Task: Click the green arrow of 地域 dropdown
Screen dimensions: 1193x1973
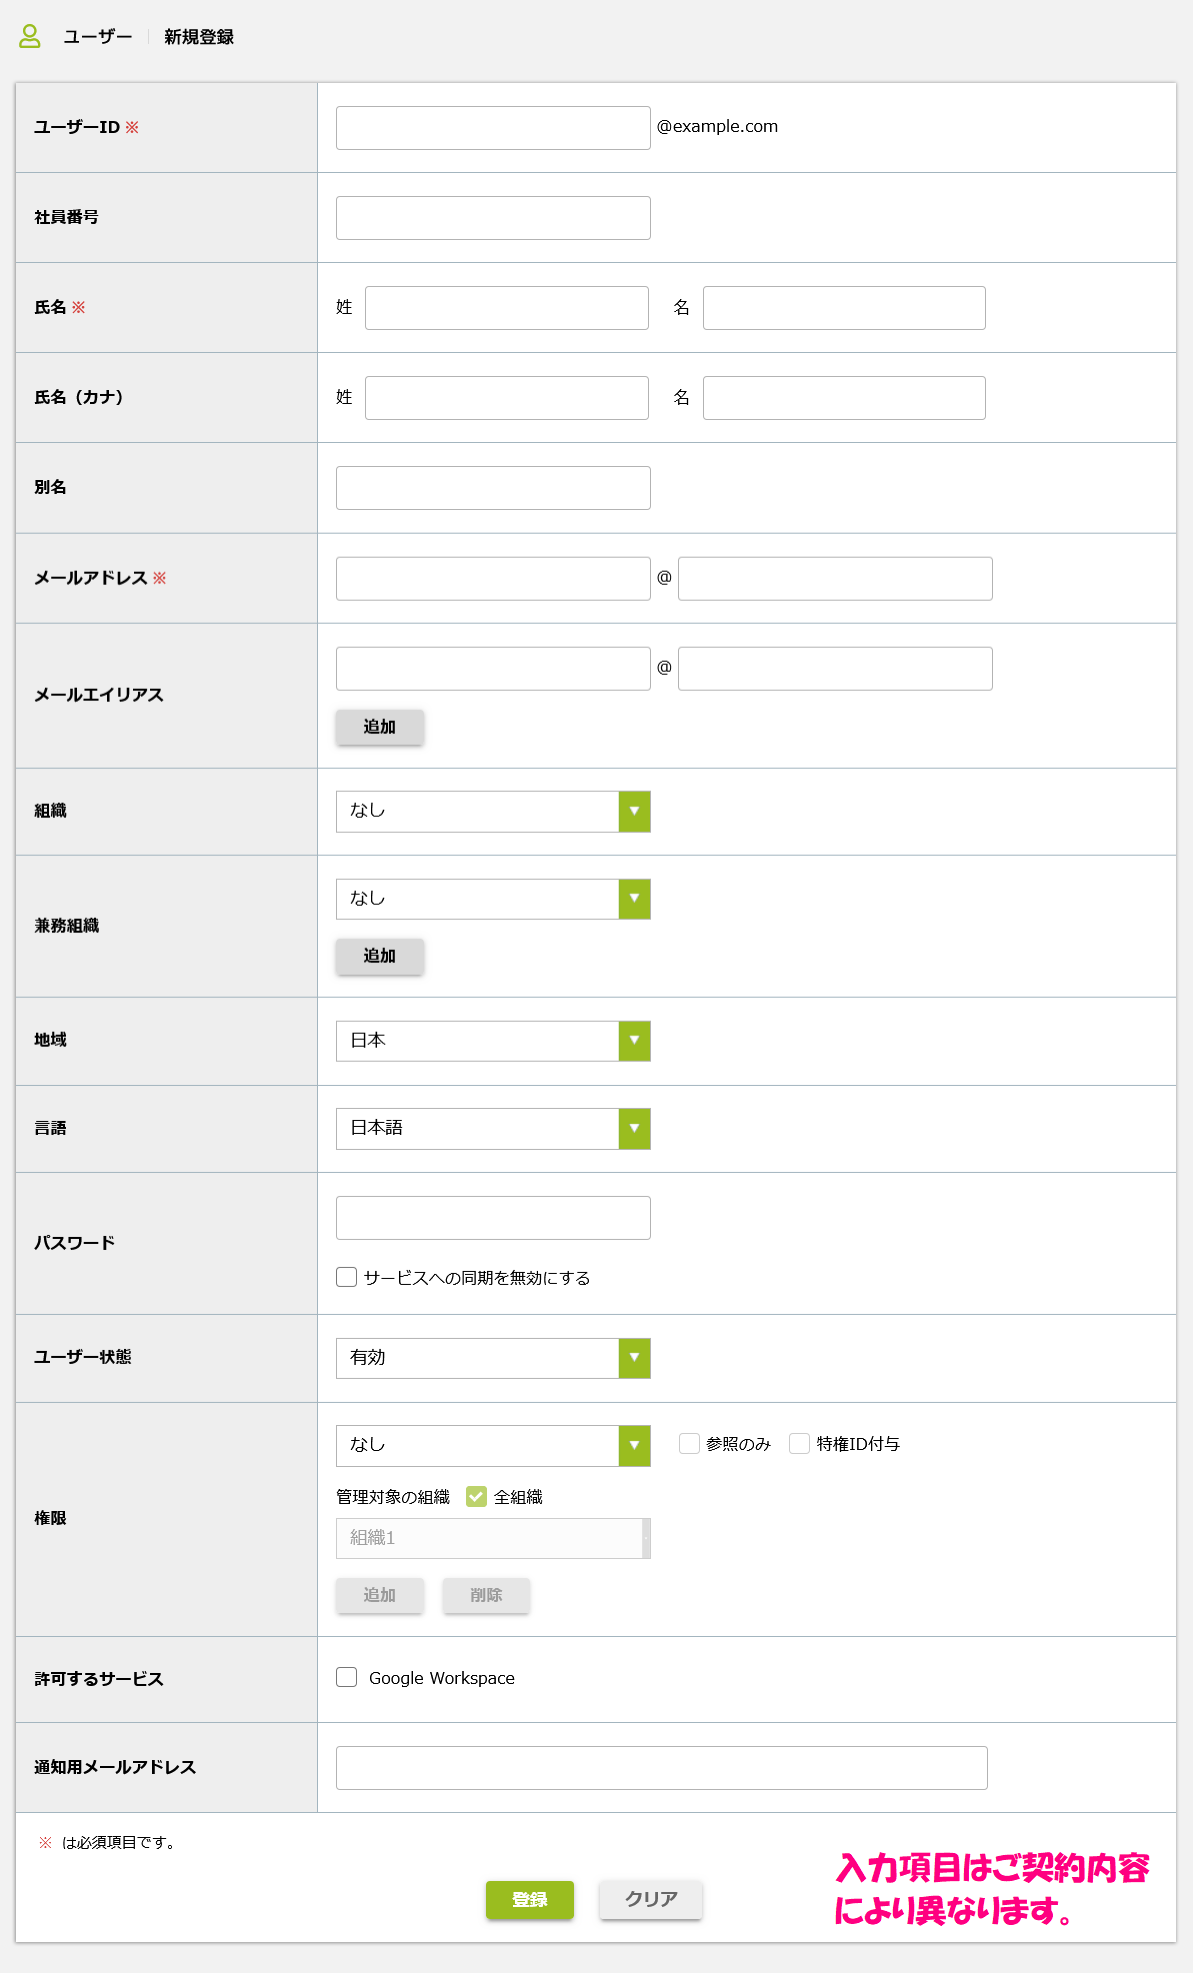Action: tap(634, 1041)
